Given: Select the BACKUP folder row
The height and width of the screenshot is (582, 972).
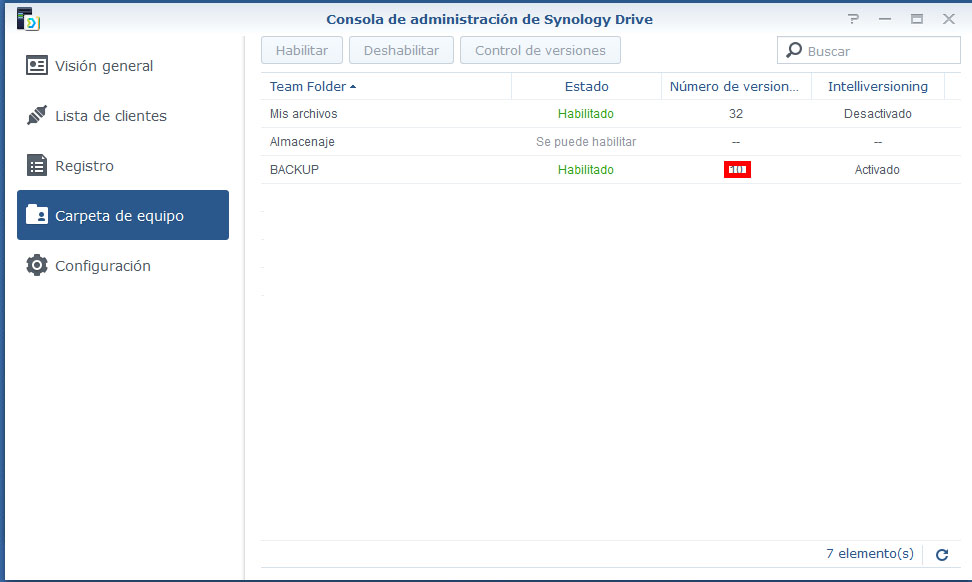Looking at the screenshot, I should (x=611, y=169).
